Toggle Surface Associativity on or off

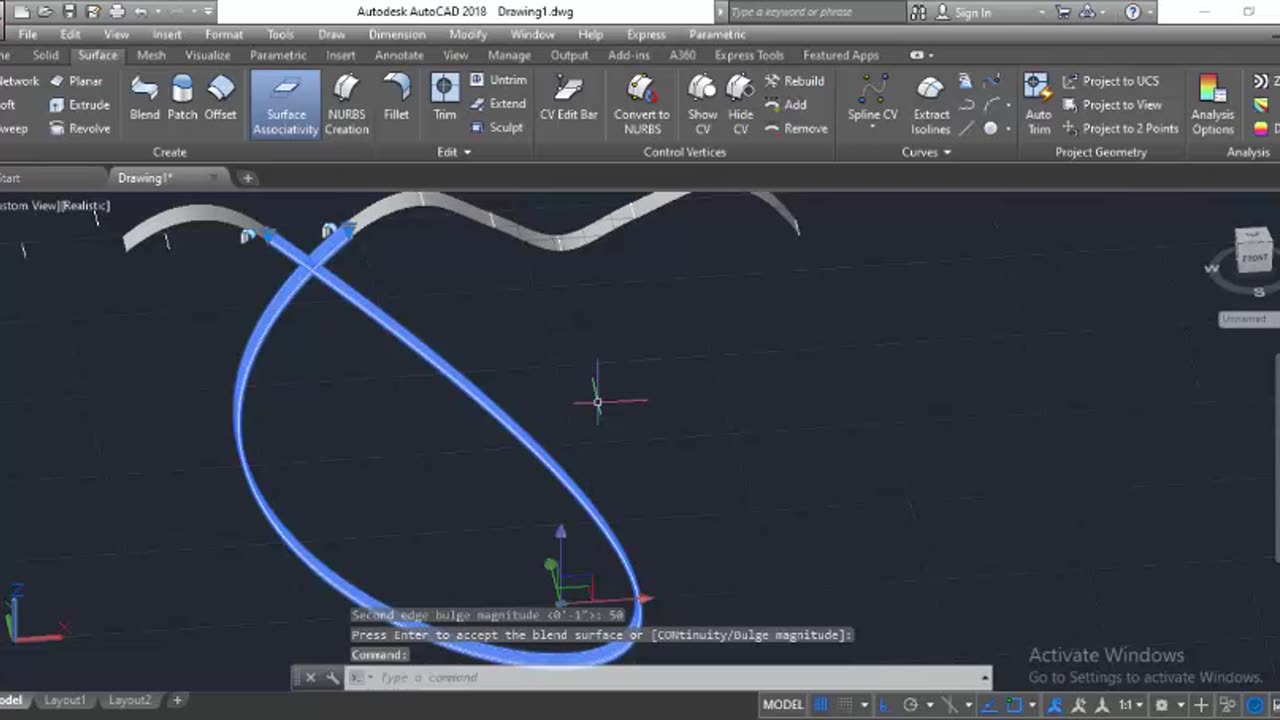[x=285, y=105]
